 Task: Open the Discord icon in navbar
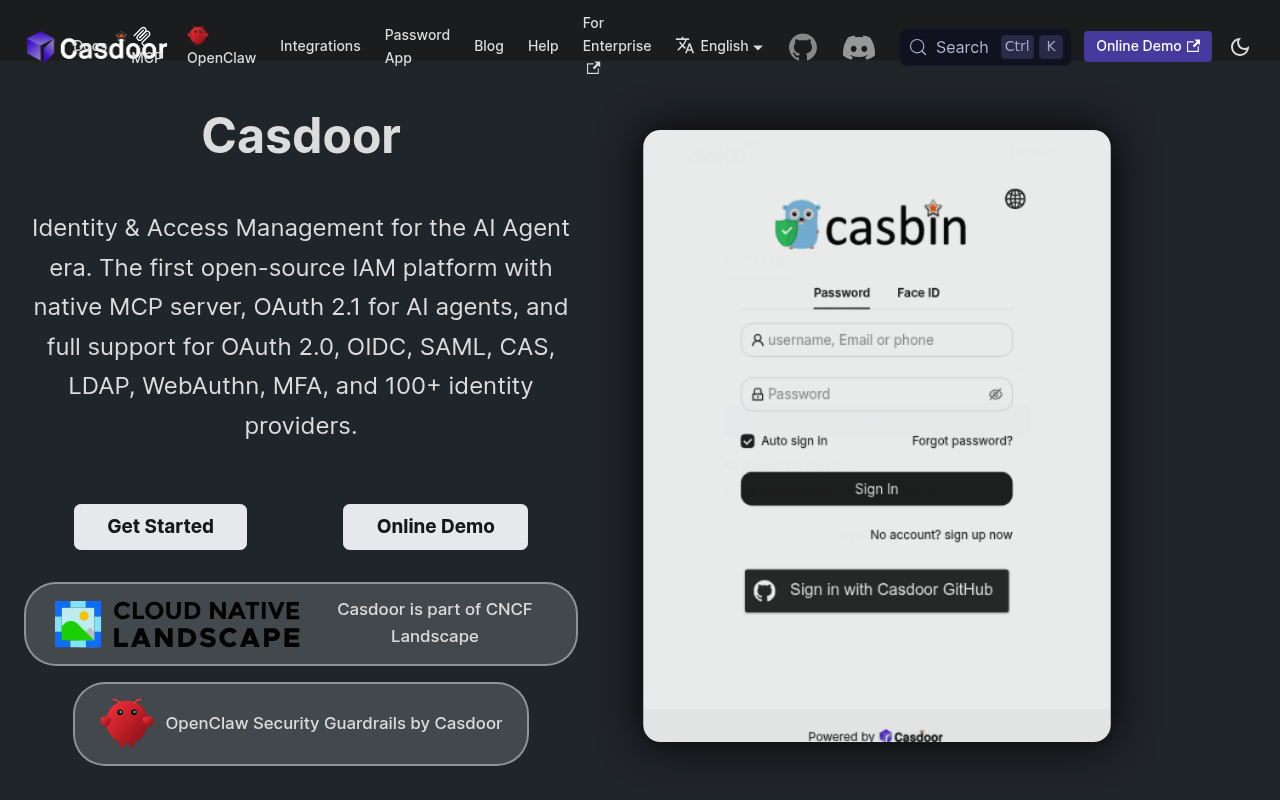pyautogui.click(x=859, y=47)
